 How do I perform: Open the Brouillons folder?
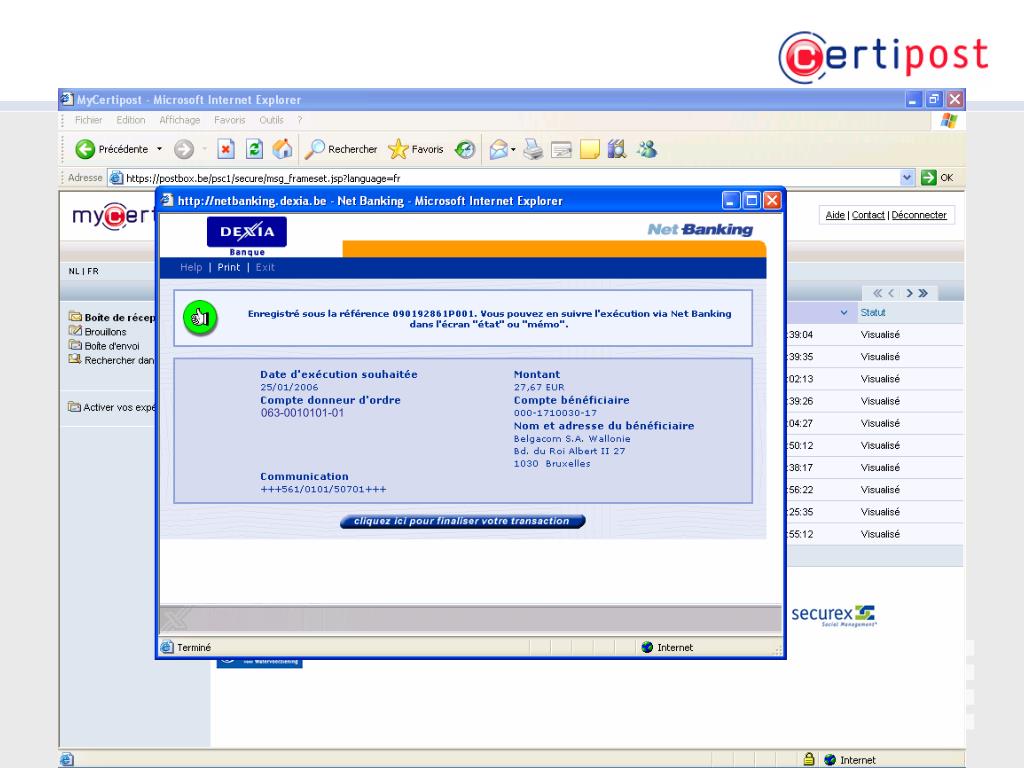coord(98,332)
